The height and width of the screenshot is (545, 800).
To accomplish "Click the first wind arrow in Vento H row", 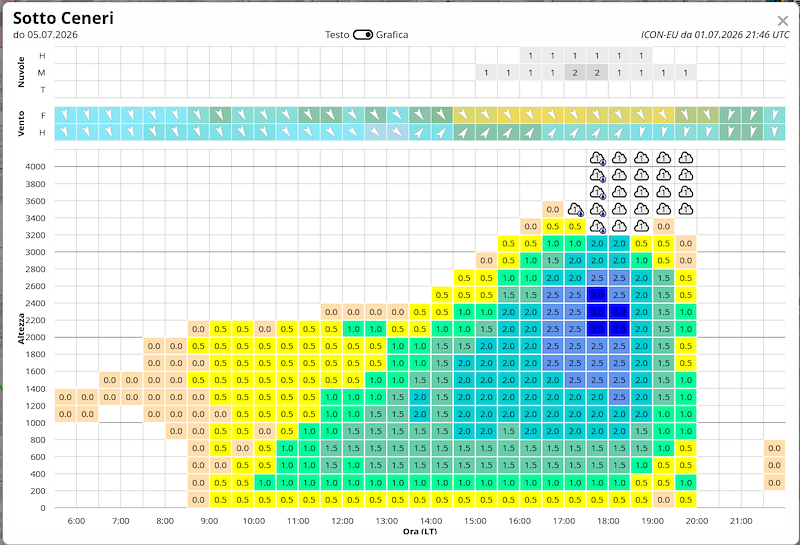I will click(65, 132).
